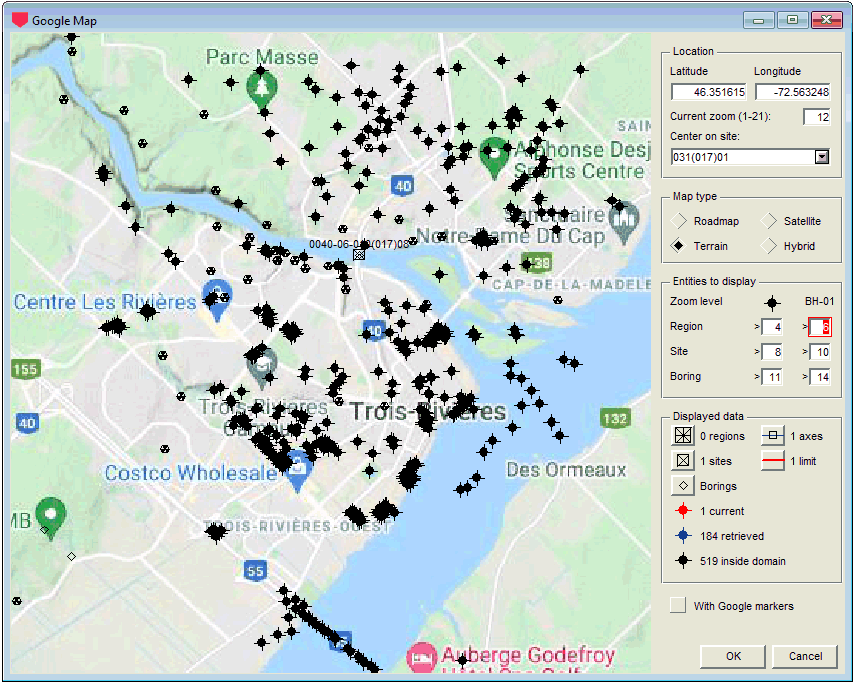Enable the With Google markers checkbox
854x683 pixels.
[x=678, y=605]
